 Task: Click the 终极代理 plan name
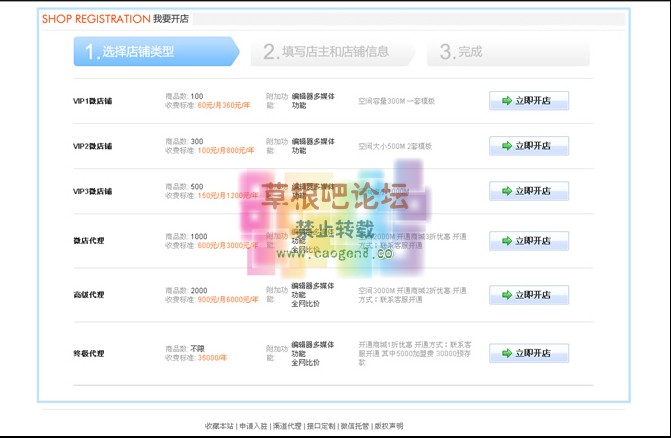88,353
